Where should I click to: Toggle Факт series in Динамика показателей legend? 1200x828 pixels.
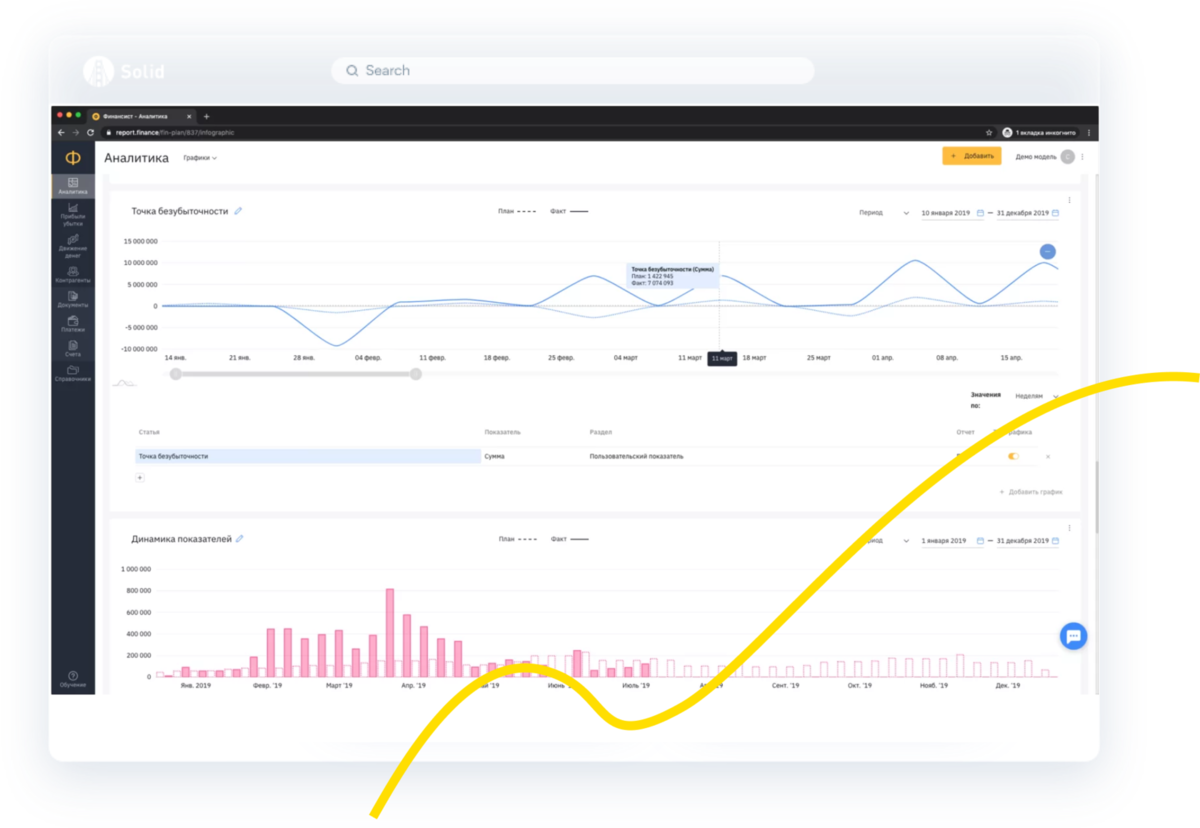(569, 539)
